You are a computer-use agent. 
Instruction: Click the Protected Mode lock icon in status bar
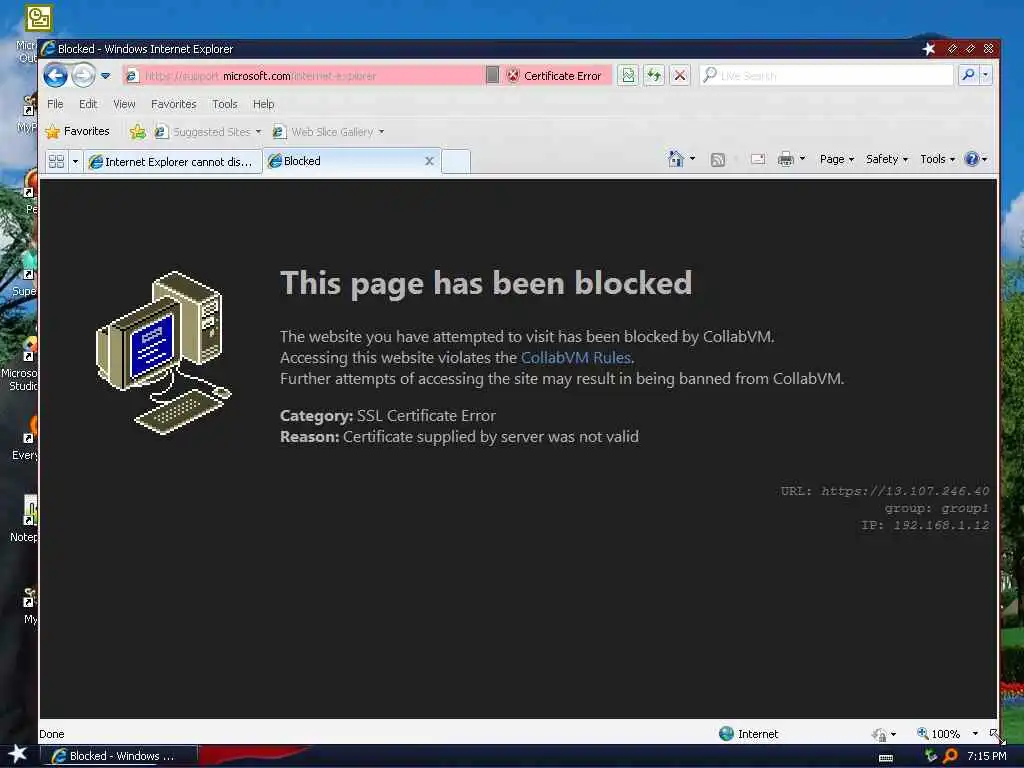pos(879,734)
